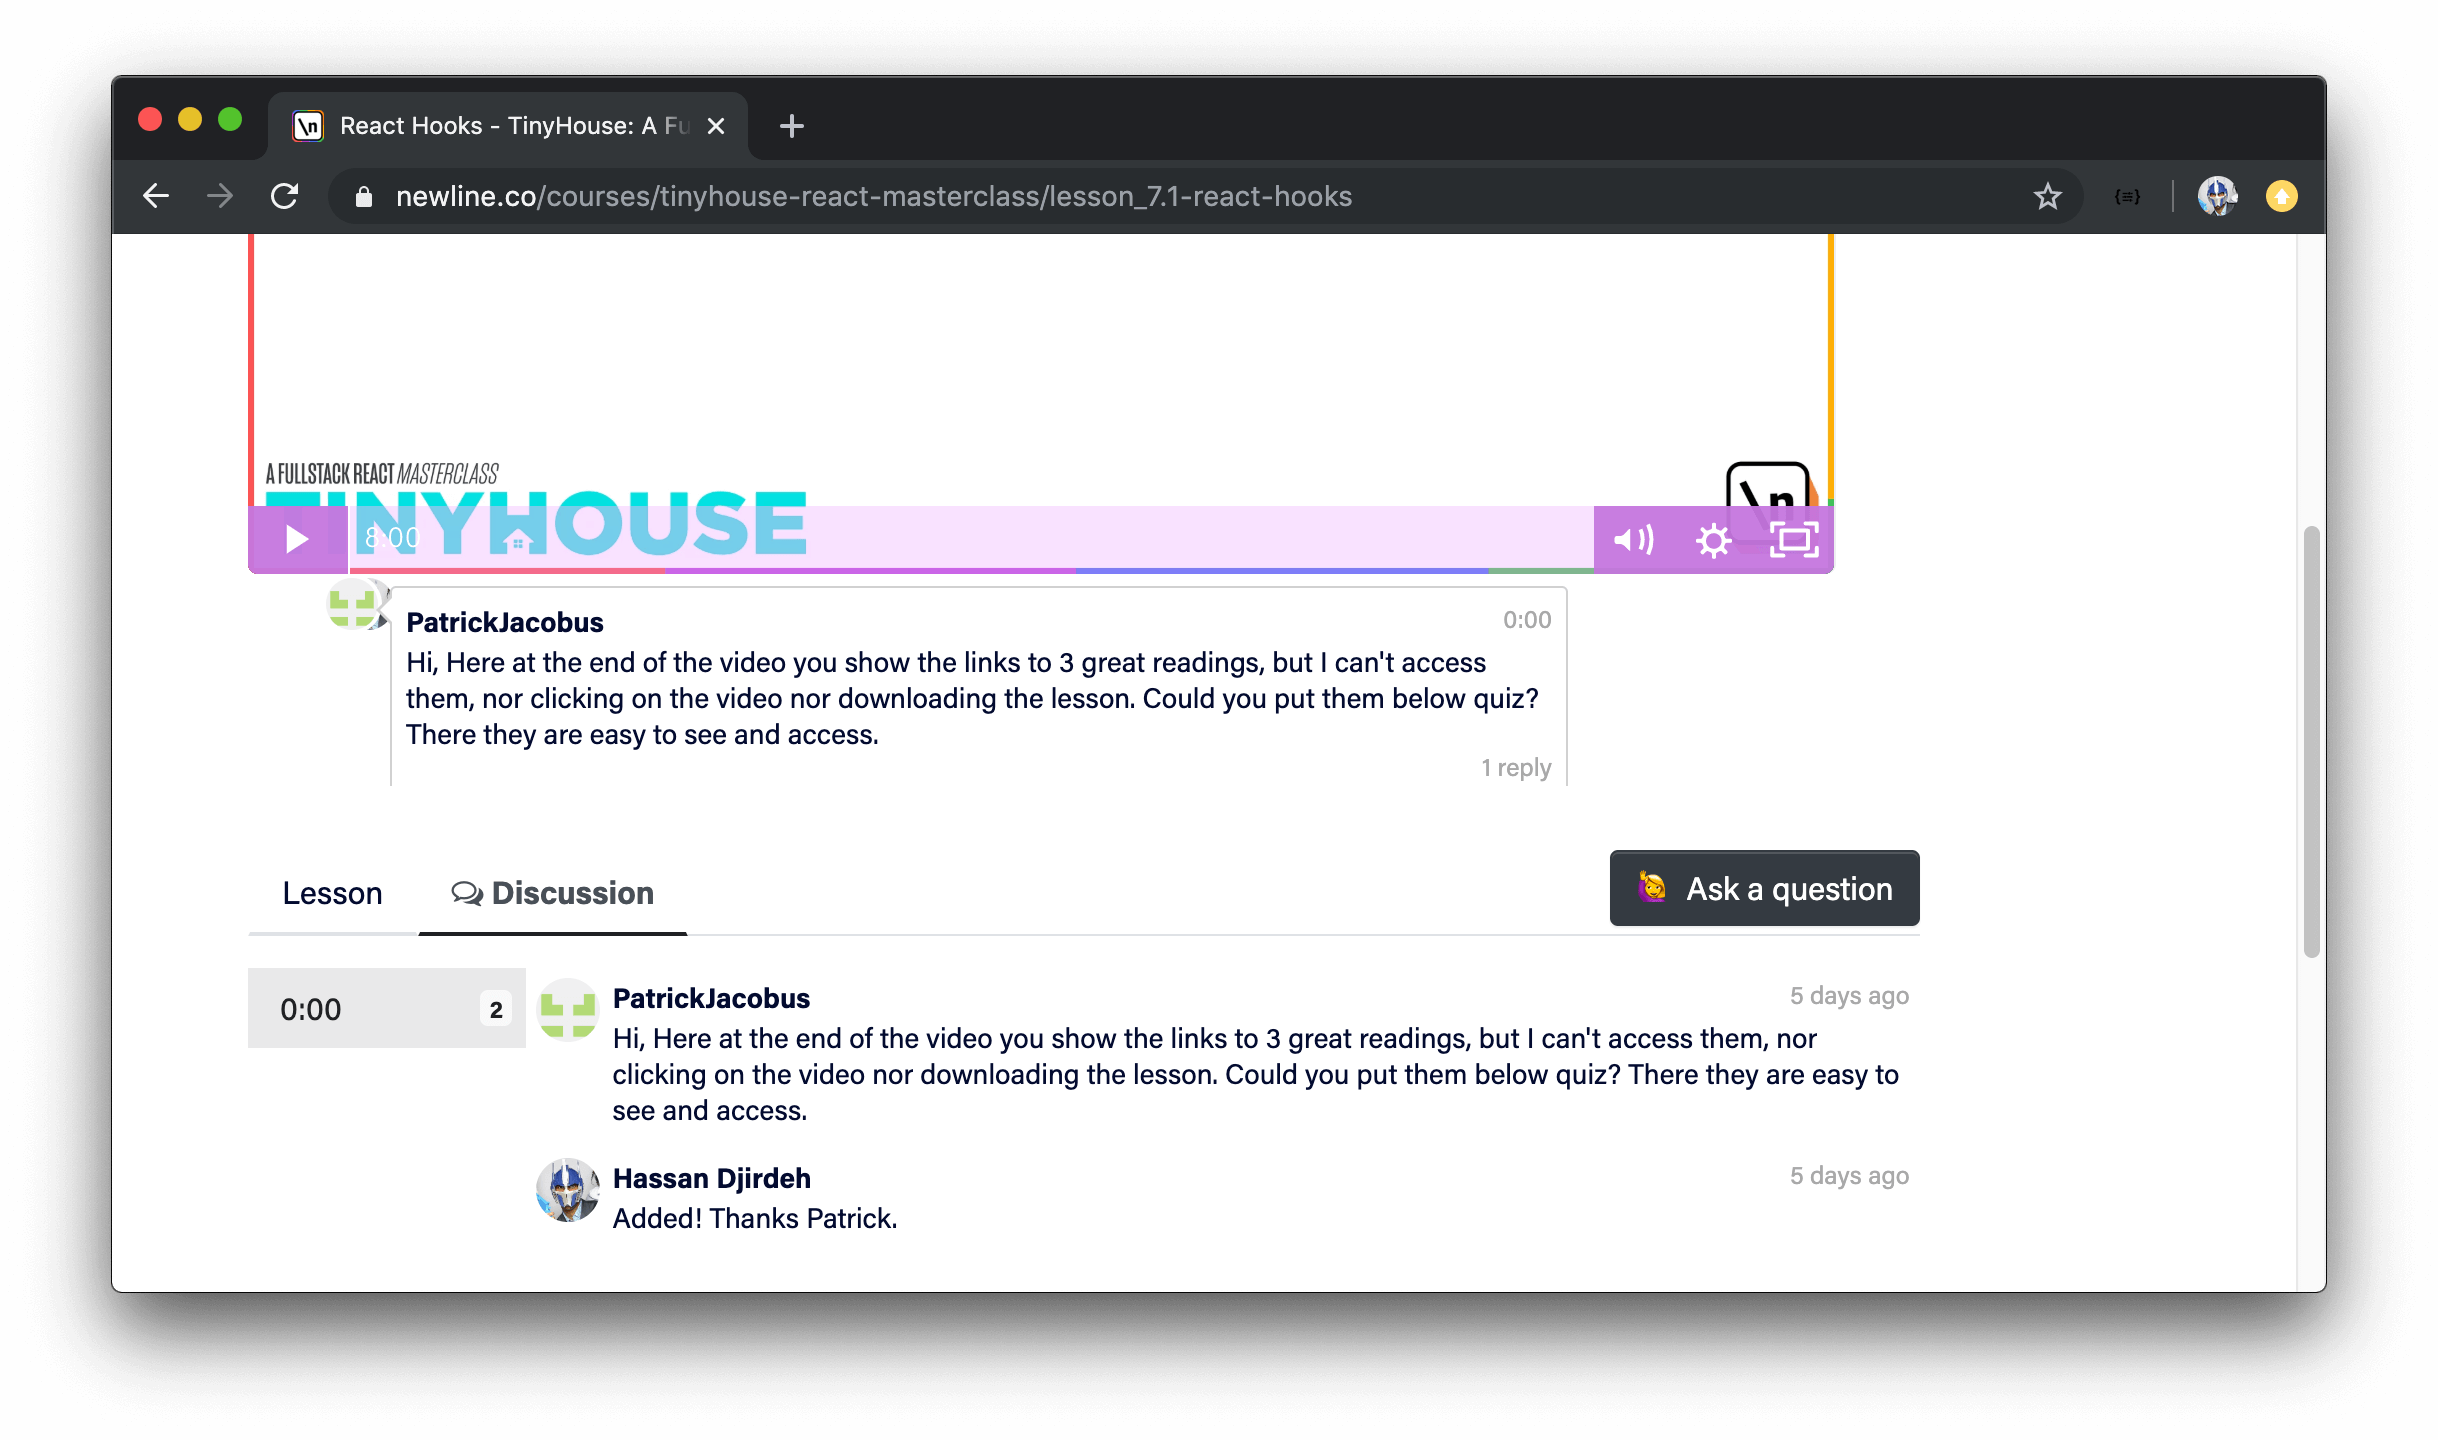Click "Added! Thanks Patrick." reply text
This screenshot has width=2438, height=1440.
755,1218
